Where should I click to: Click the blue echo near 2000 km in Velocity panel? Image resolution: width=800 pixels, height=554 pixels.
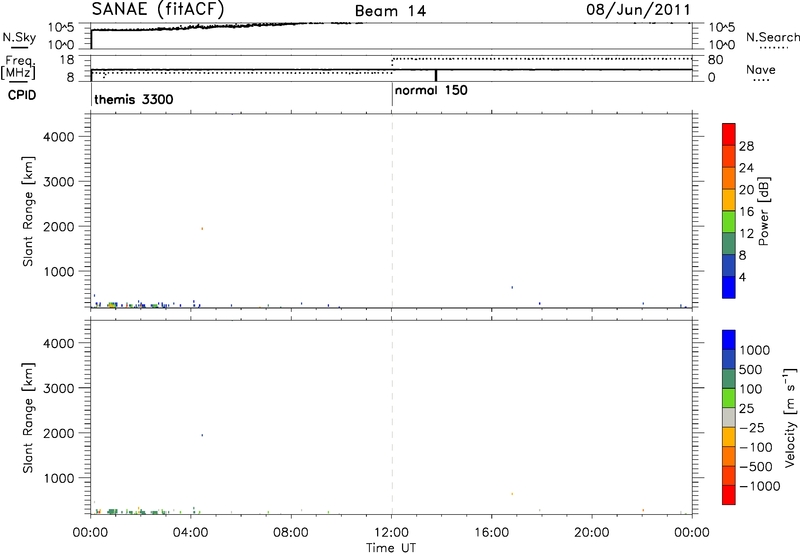[x=202, y=435]
